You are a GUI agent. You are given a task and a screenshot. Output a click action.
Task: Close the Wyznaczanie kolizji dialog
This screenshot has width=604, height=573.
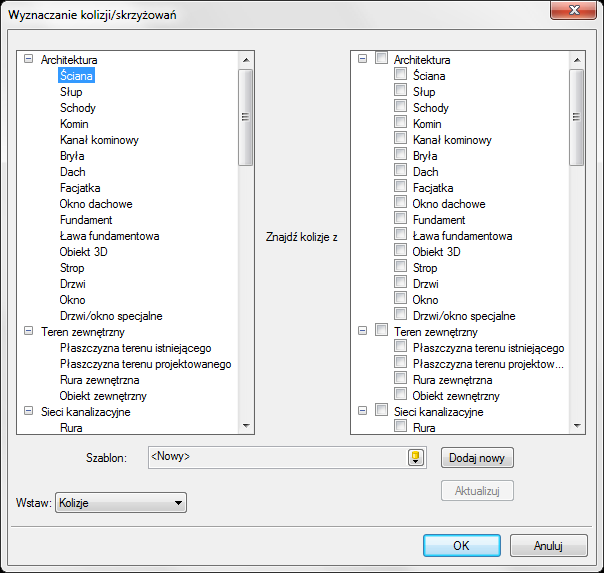(x=574, y=10)
